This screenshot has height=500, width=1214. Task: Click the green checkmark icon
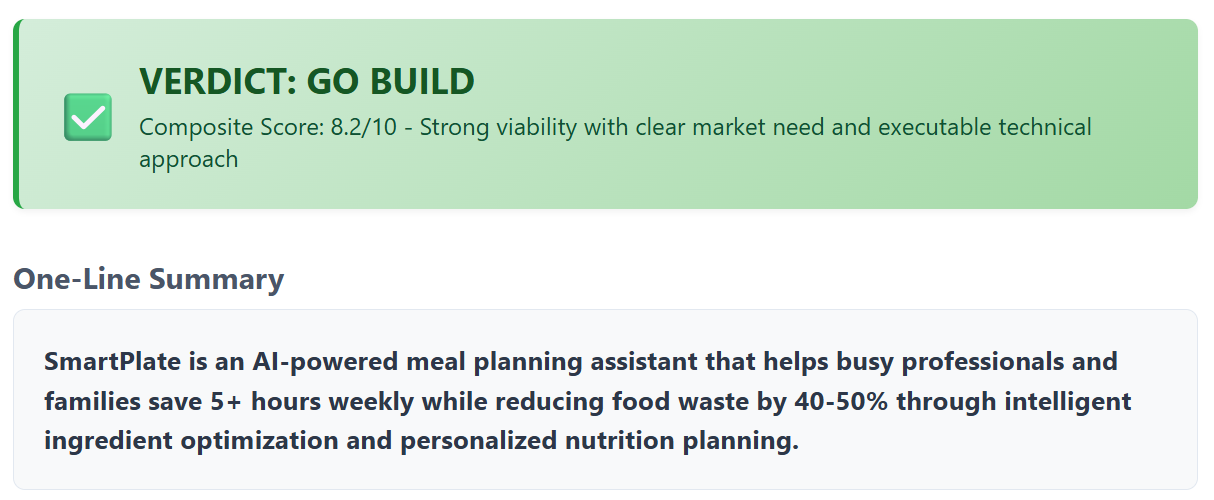pyautogui.click(x=88, y=117)
